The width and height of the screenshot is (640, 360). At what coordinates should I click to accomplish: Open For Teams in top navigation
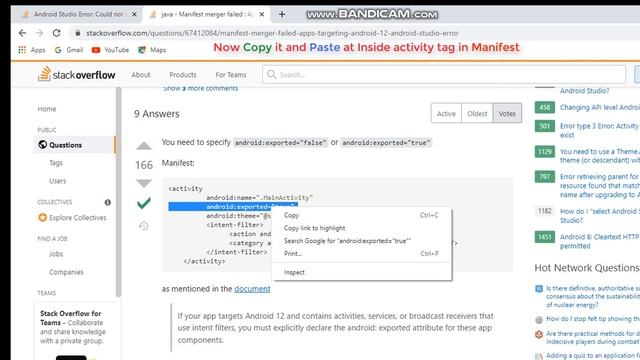pos(231,75)
